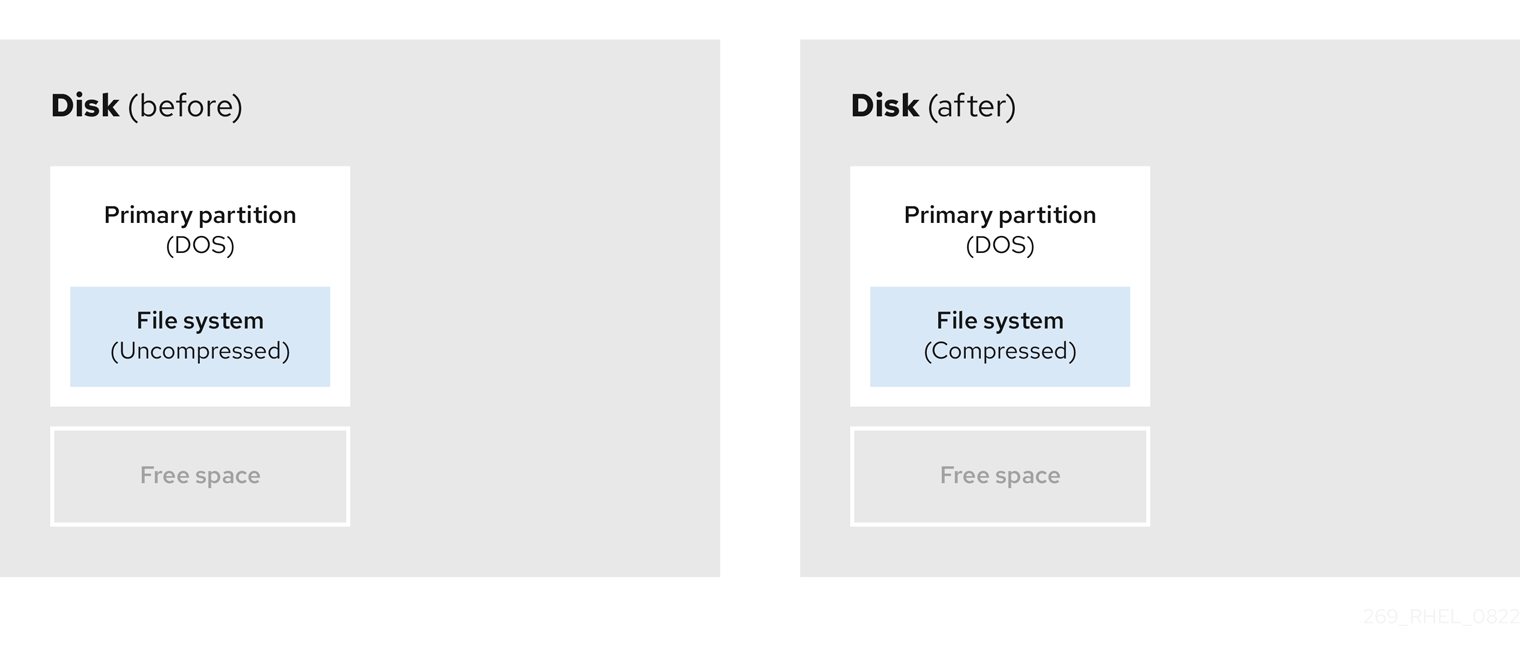Select the Primary partition label in after disk

[x=1000, y=215]
